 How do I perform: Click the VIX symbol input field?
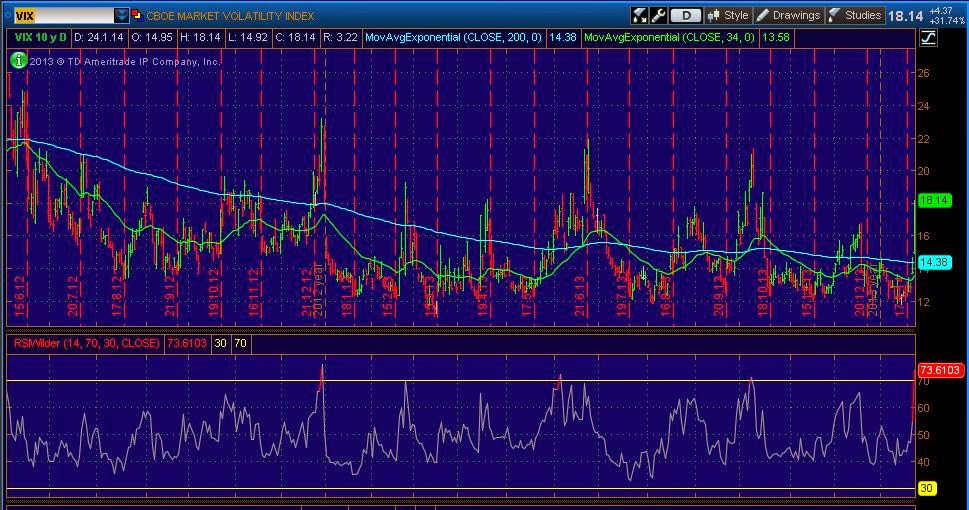pyautogui.click(x=63, y=15)
